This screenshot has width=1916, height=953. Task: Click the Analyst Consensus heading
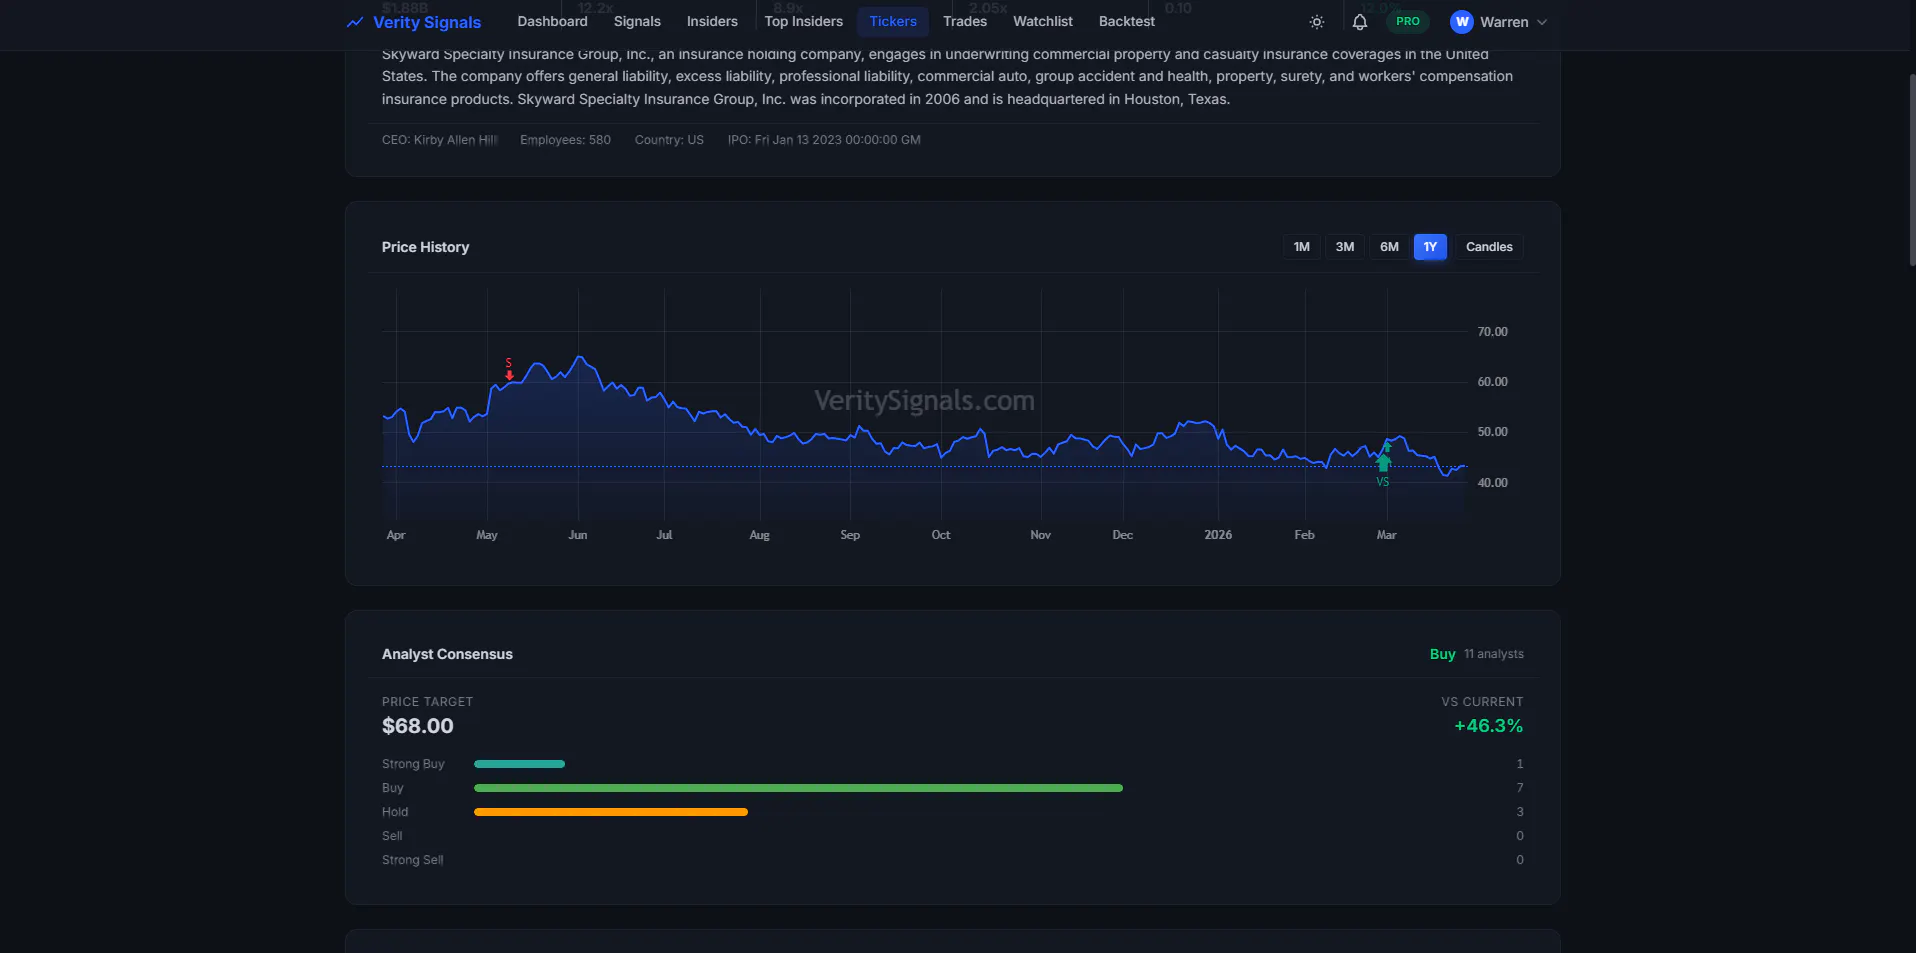[x=447, y=654]
